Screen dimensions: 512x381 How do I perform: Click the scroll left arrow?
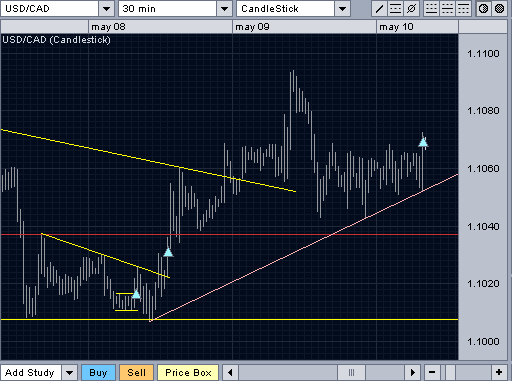[230, 372]
